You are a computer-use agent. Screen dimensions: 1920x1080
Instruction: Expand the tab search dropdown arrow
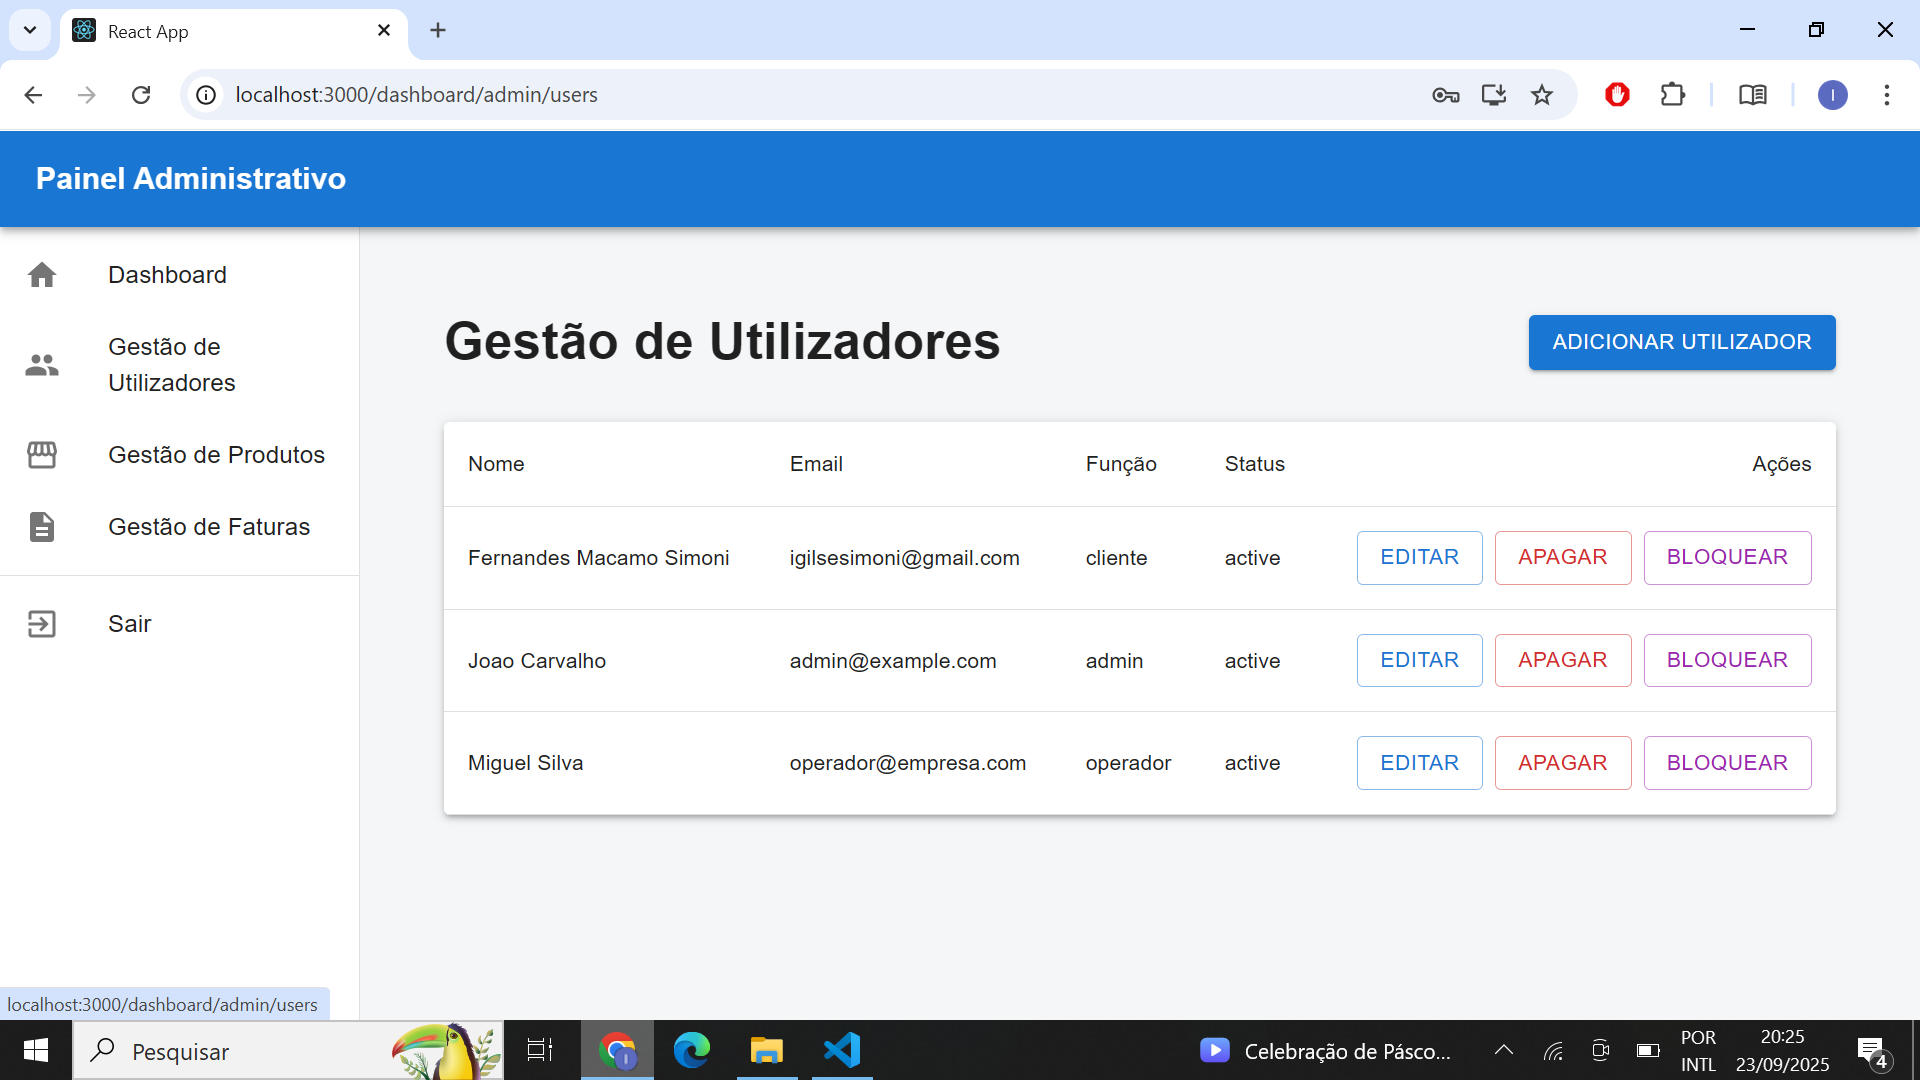click(30, 30)
